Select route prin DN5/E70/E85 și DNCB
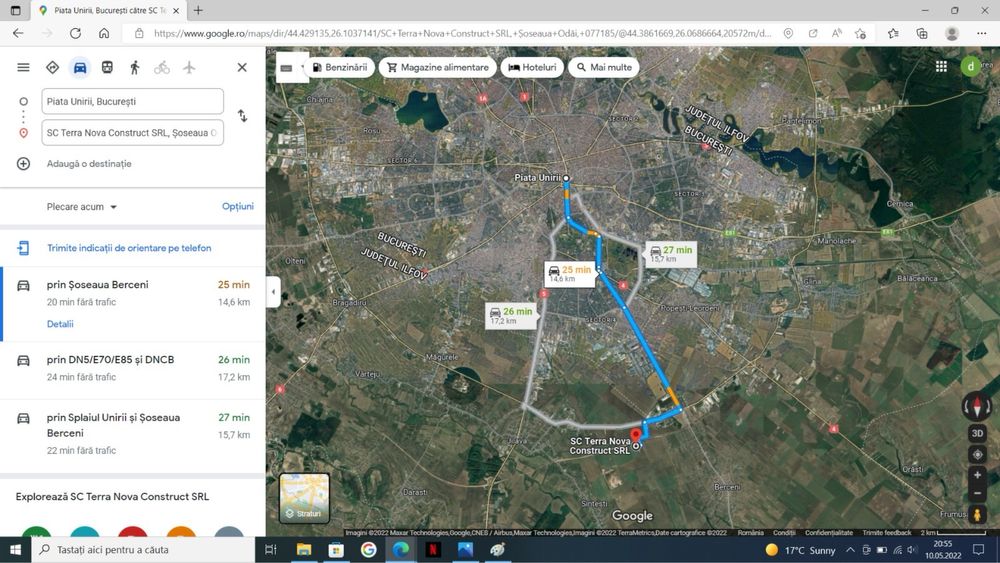Screen dimensions: 1000x563 (133, 368)
